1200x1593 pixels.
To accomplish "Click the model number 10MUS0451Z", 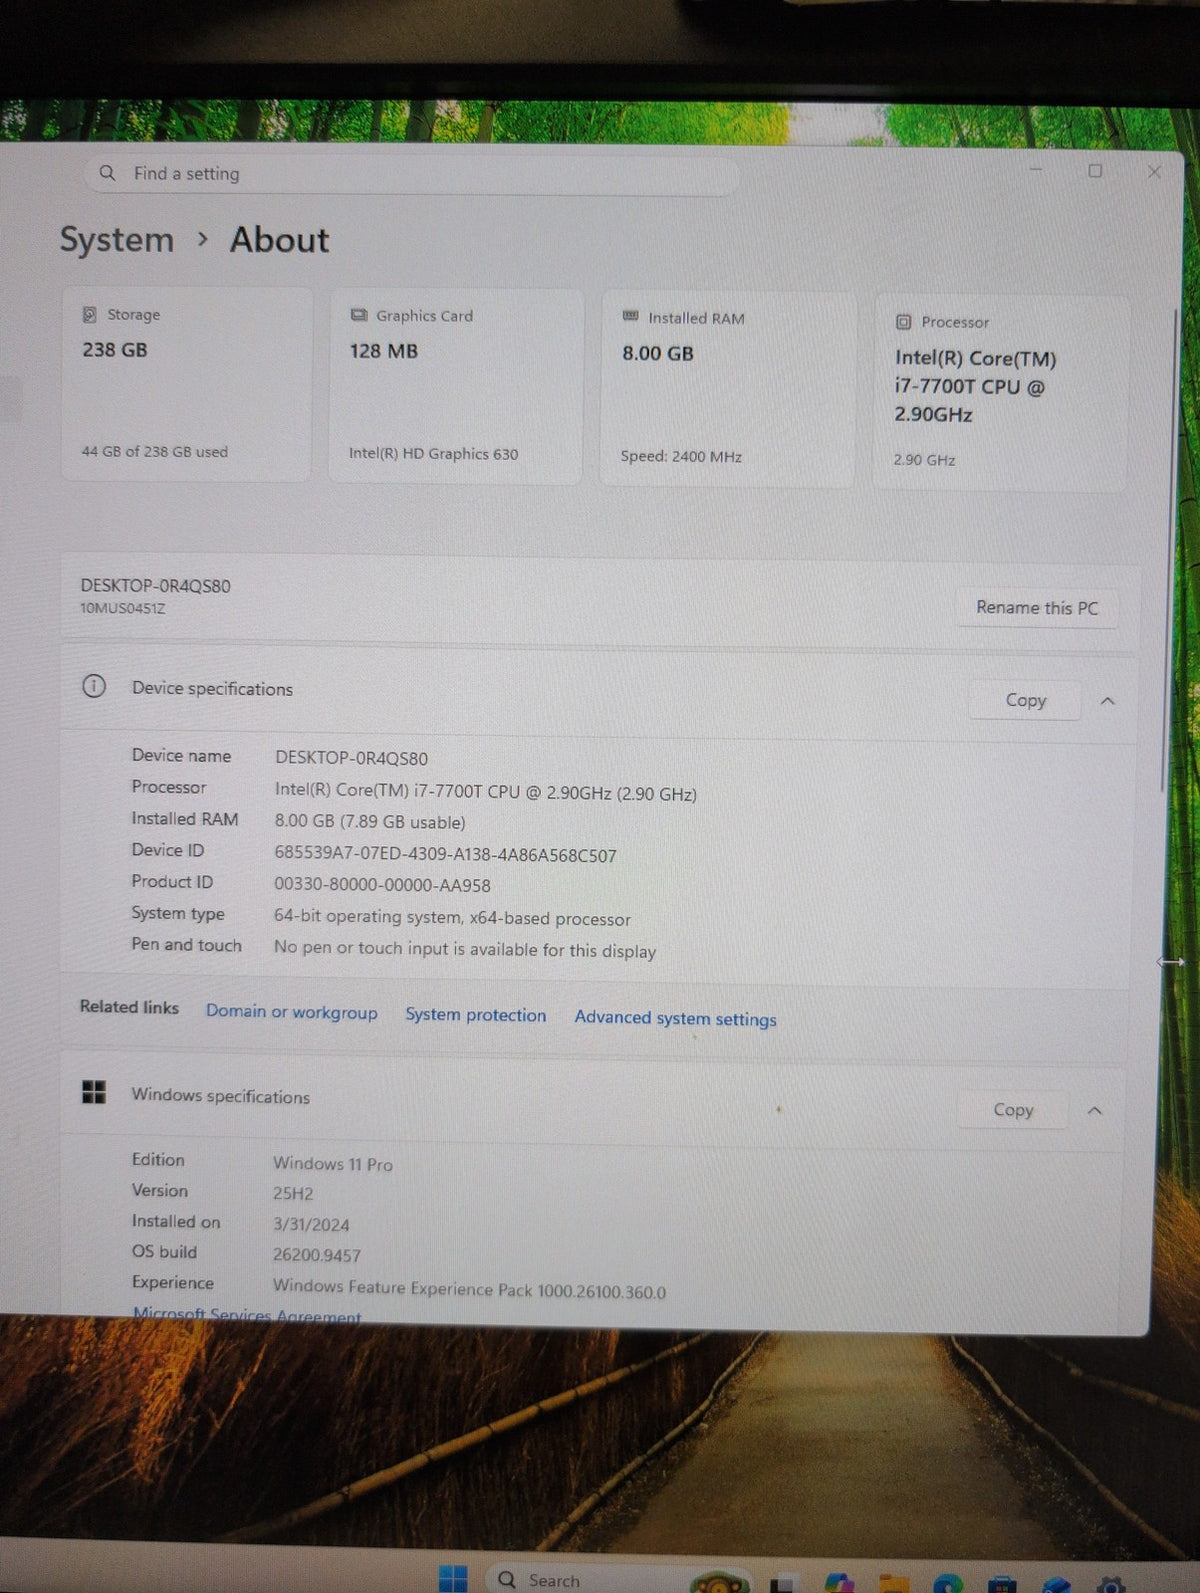I will click(x=123, y=608).
